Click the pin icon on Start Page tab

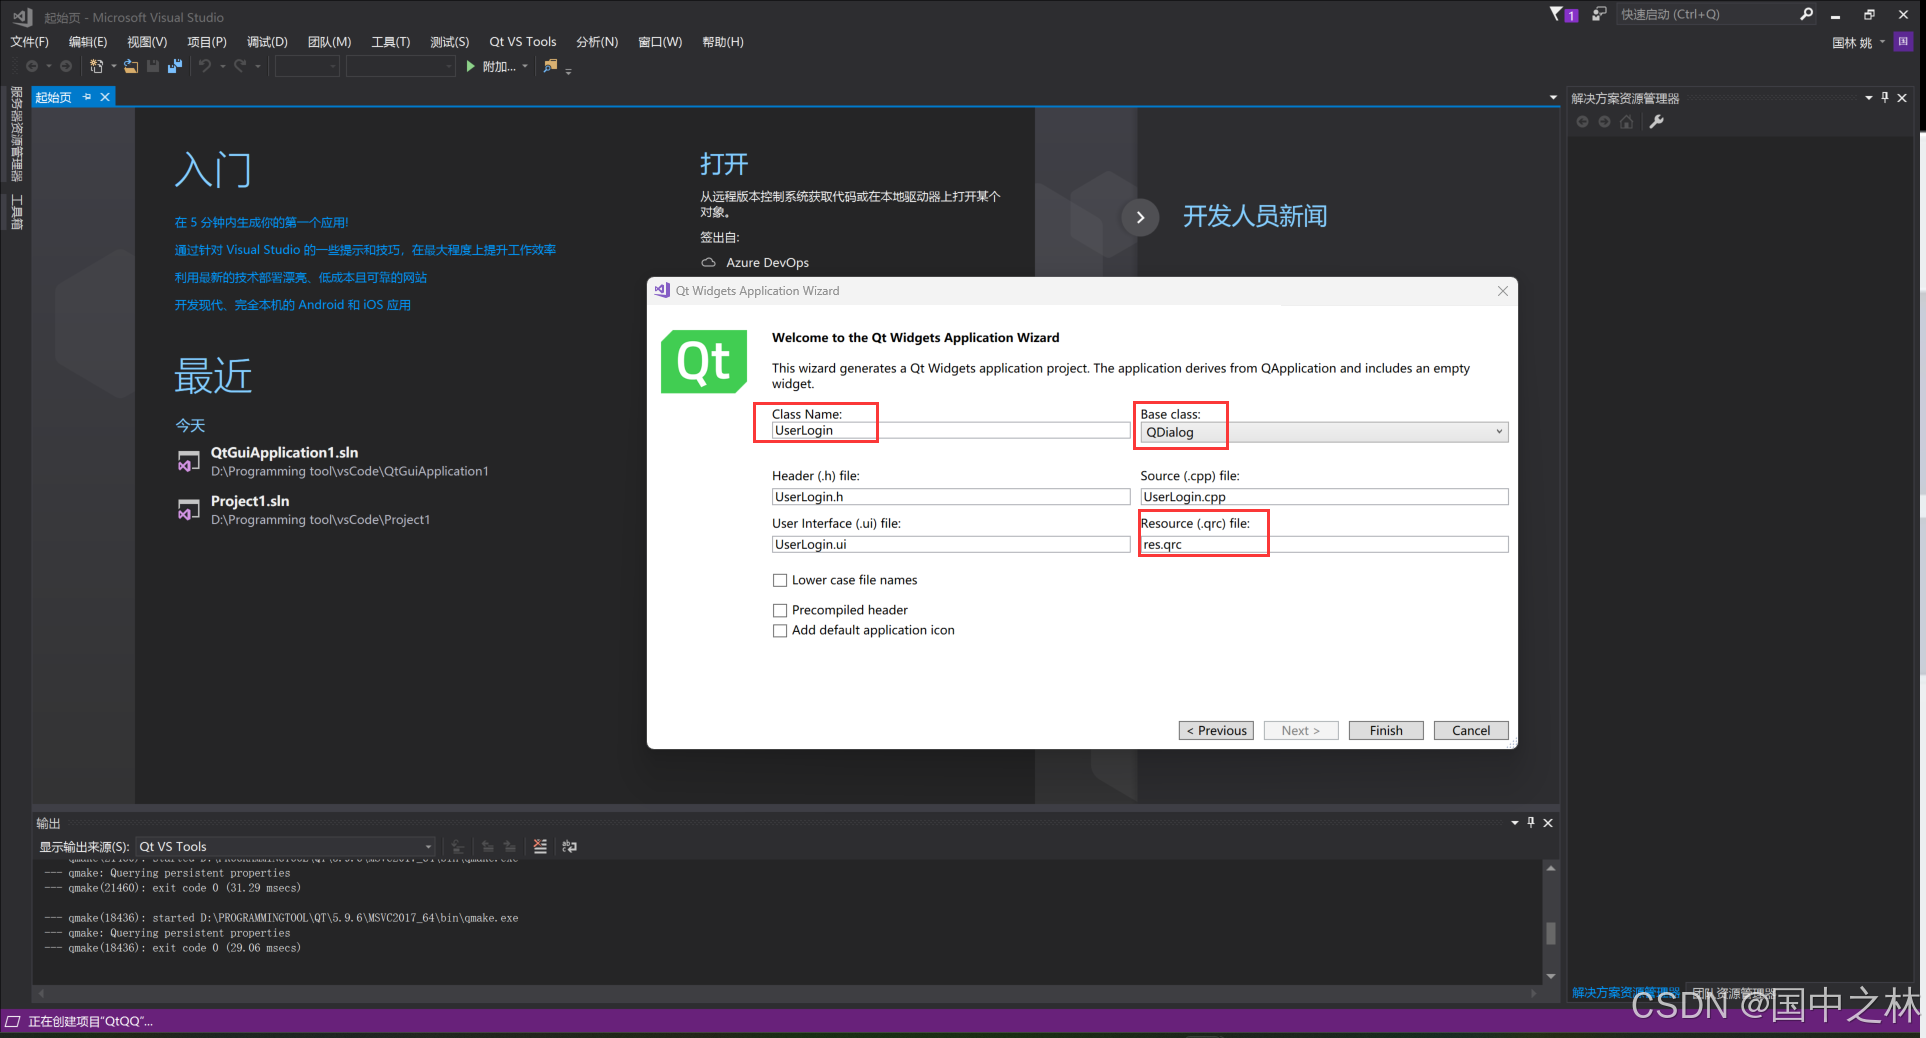tap(87, 97)
